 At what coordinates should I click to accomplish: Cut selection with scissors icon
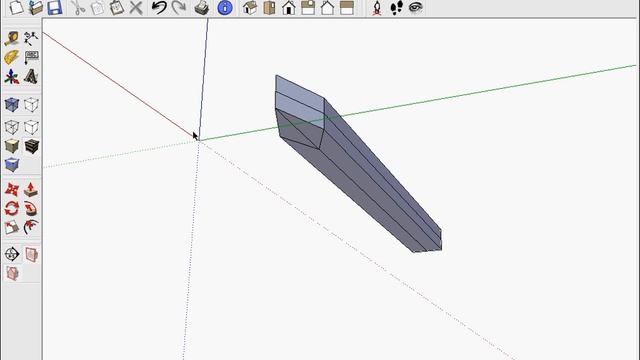click(x=78, y=7)
